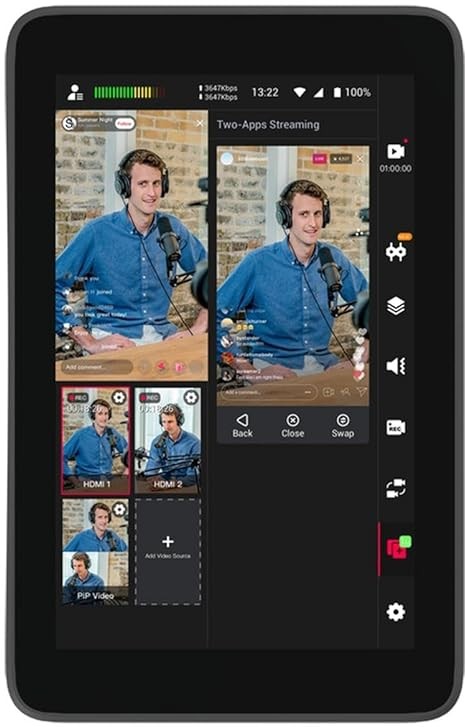The image size is (466, 727).
Task: Tap the 13:22 clock in status bar
Action: (x=265, y=92)
